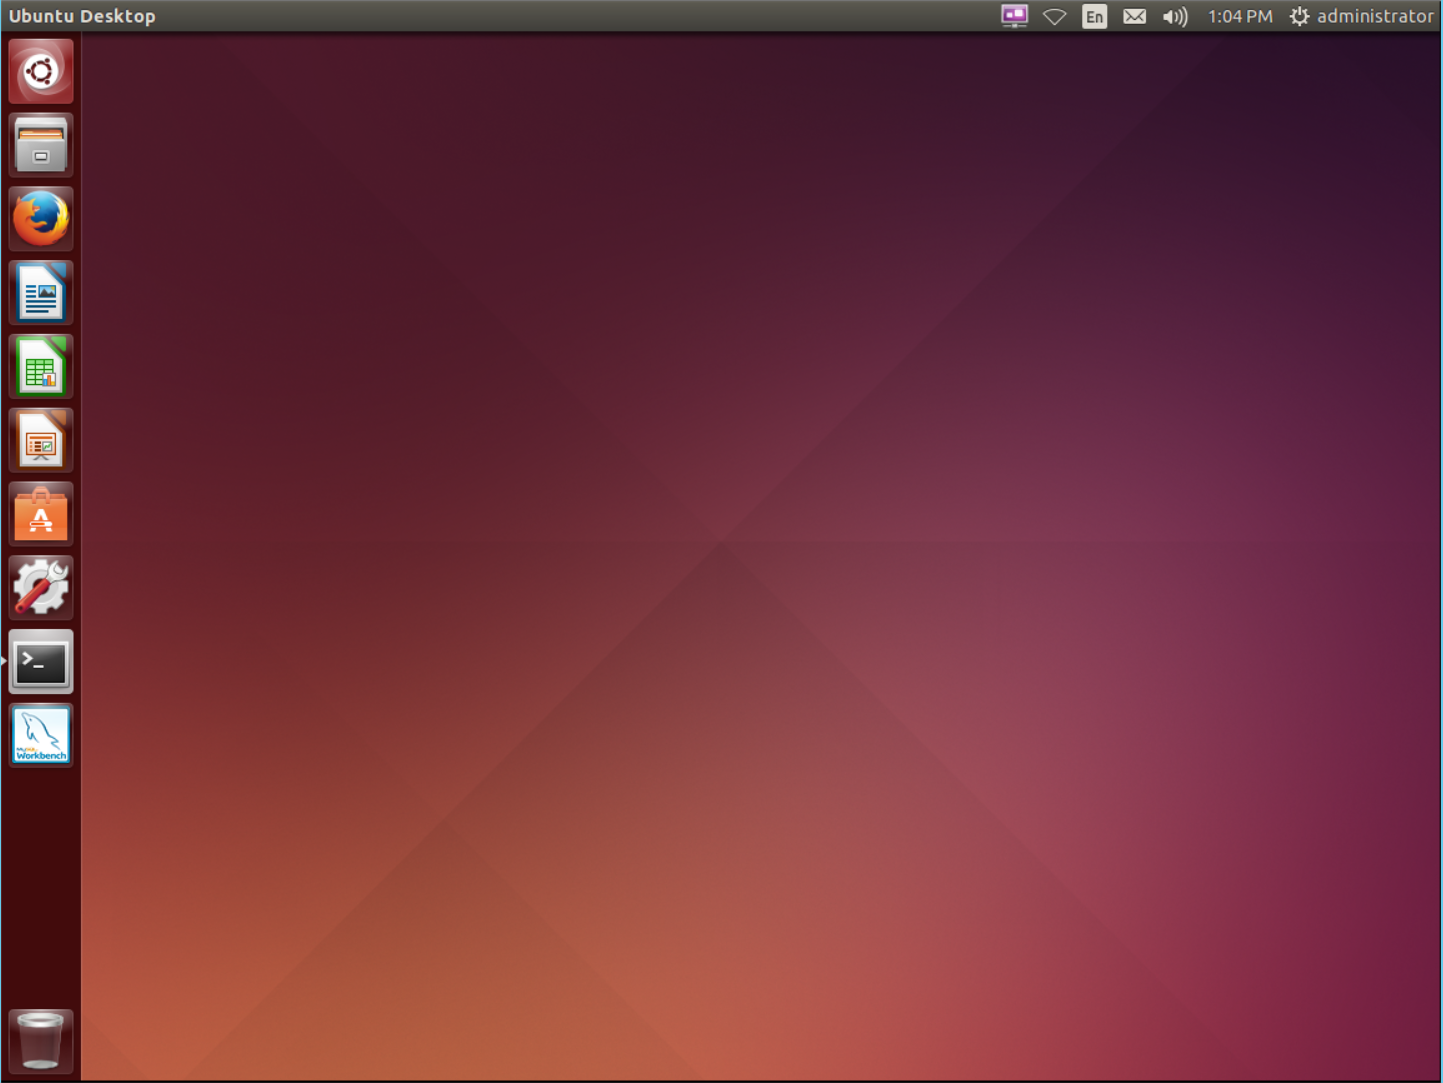Open the En keyboard layout menu
This screenshot has width=1443, height=1083.
pyautogui.click(x=1094, y=16)
